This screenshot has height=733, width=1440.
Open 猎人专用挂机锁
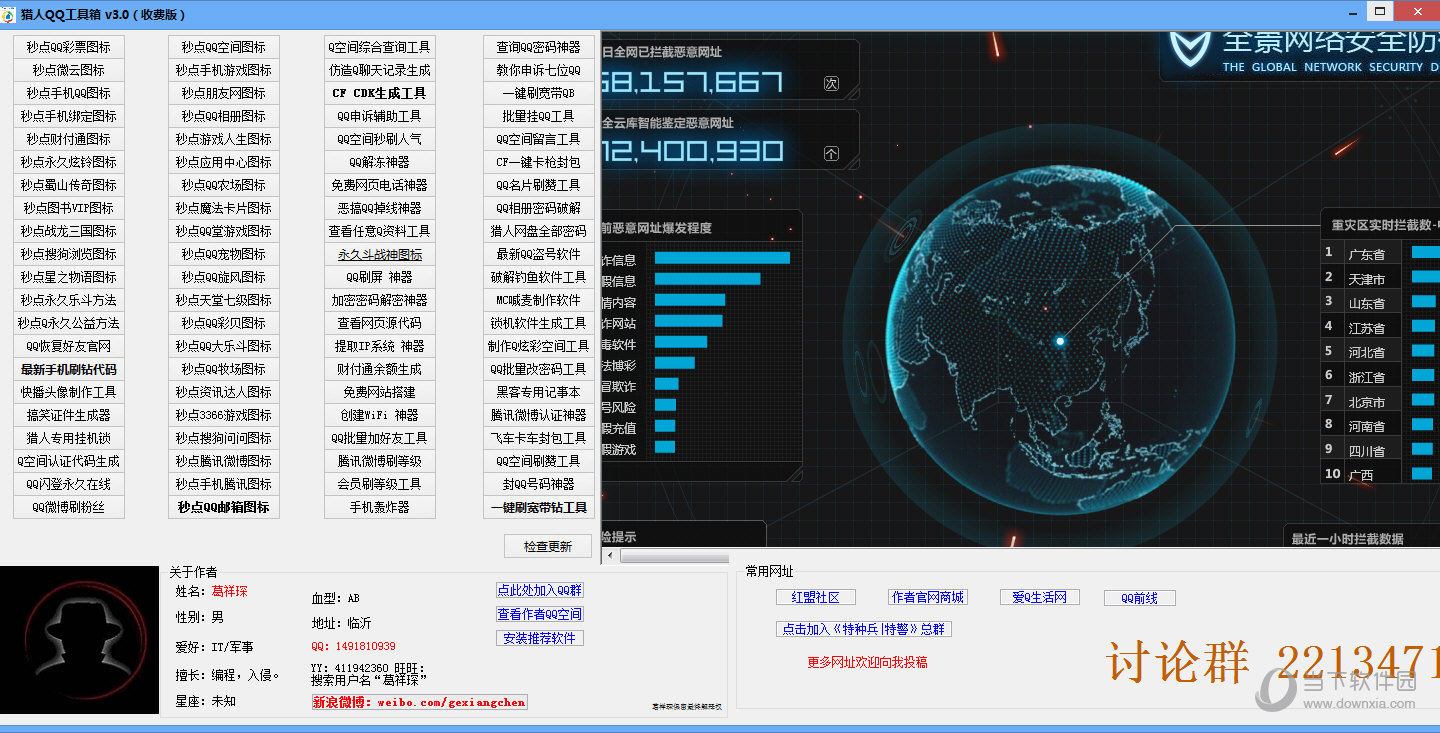point(68,438)
